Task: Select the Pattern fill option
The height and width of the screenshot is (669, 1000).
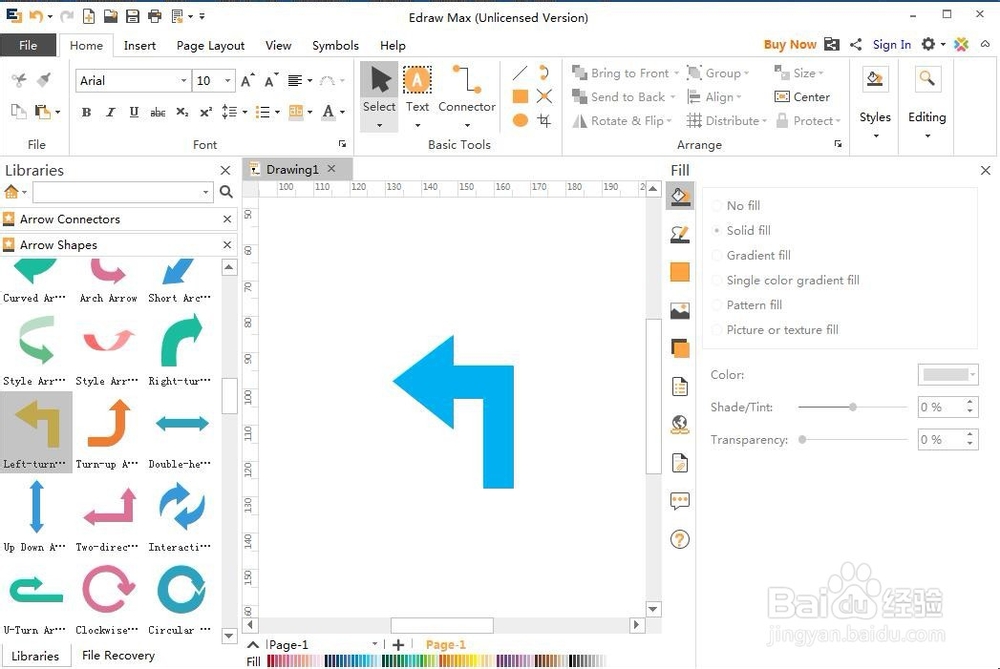Action: pyautogui.click(x=747, y=305)
